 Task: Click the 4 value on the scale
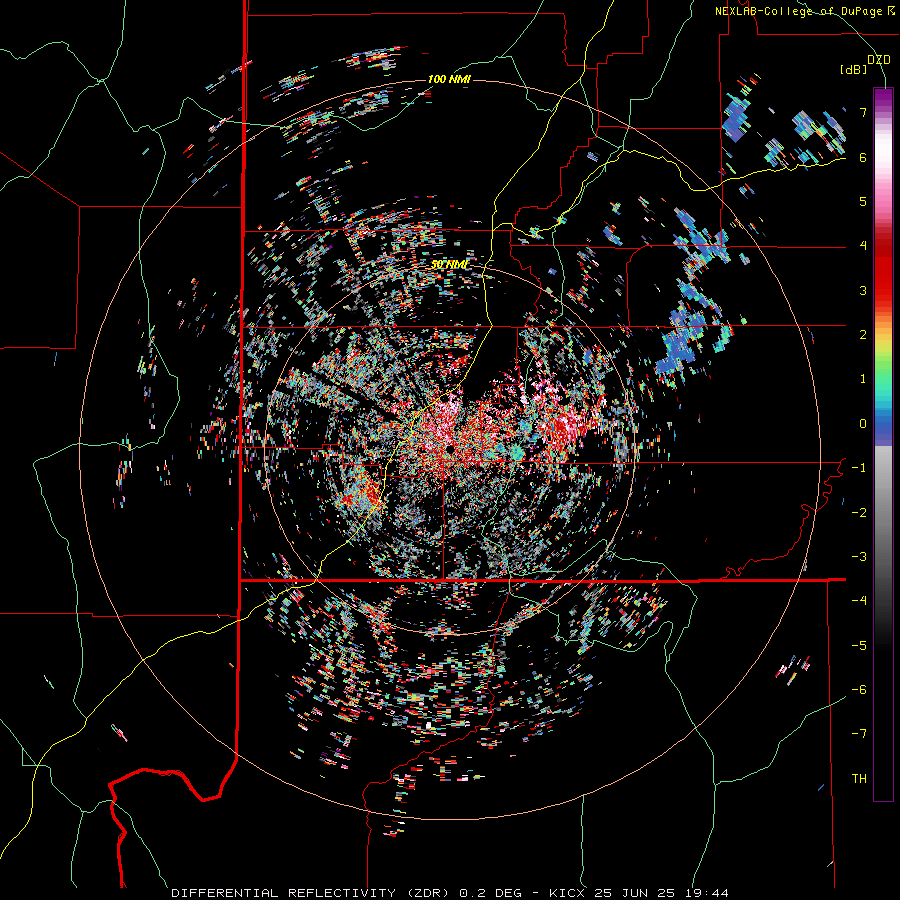[x=863, y=246]
